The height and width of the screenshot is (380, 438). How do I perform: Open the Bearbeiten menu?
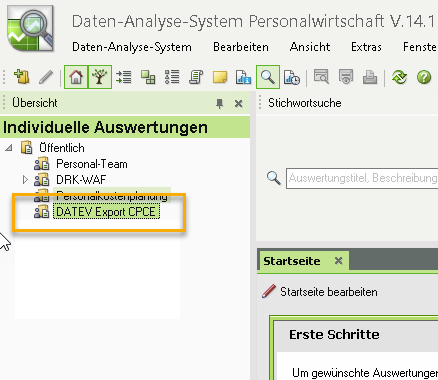pos(241,47)
